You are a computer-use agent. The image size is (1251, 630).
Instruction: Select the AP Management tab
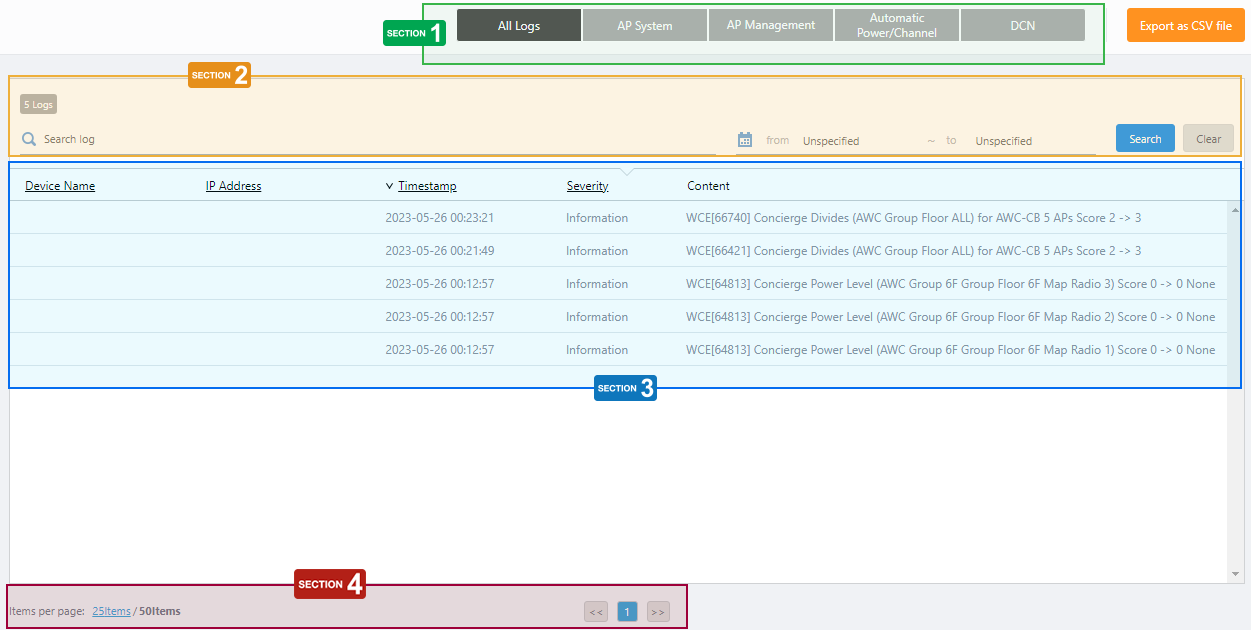(x=770, y=26)
